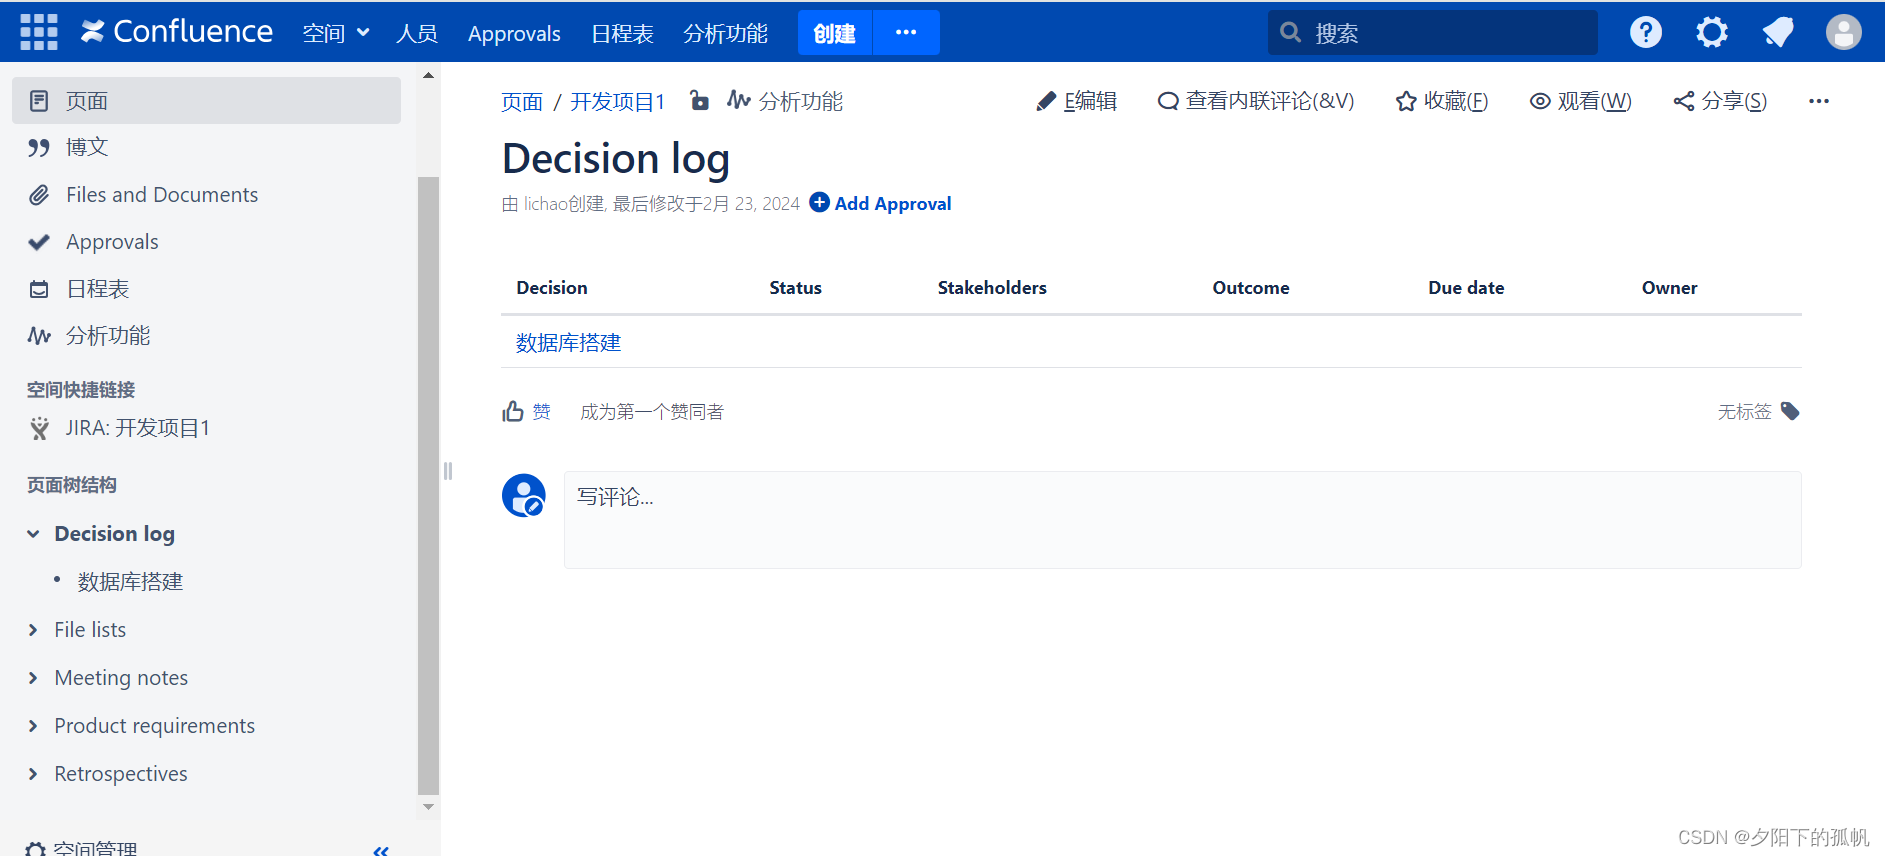Open 分析功能 in the top navigation
Screen dimensions: 1885x856
(726, 33)
